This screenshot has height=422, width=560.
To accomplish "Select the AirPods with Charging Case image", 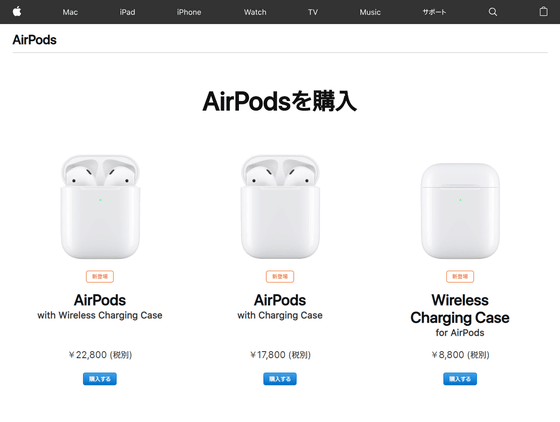I will [280, 207].
